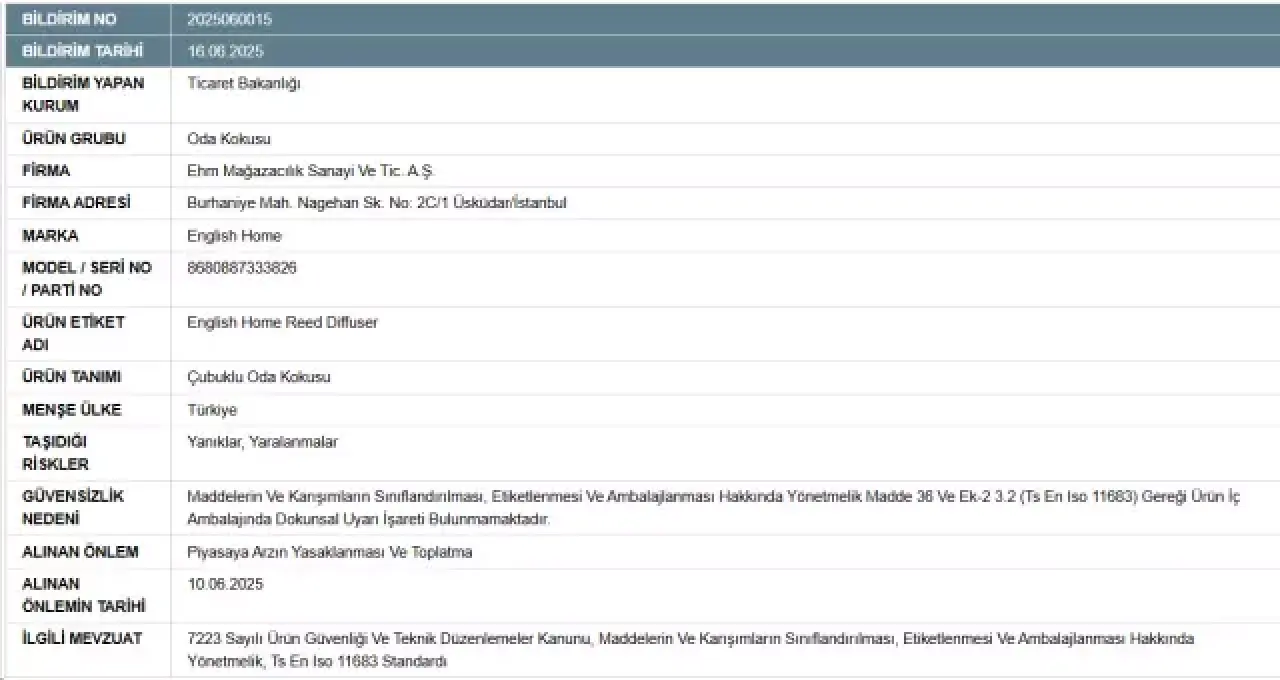Select the TAŞIDIĞI RİSKLER label
Screen dimensions: 1280x680
tap(56, 453)
